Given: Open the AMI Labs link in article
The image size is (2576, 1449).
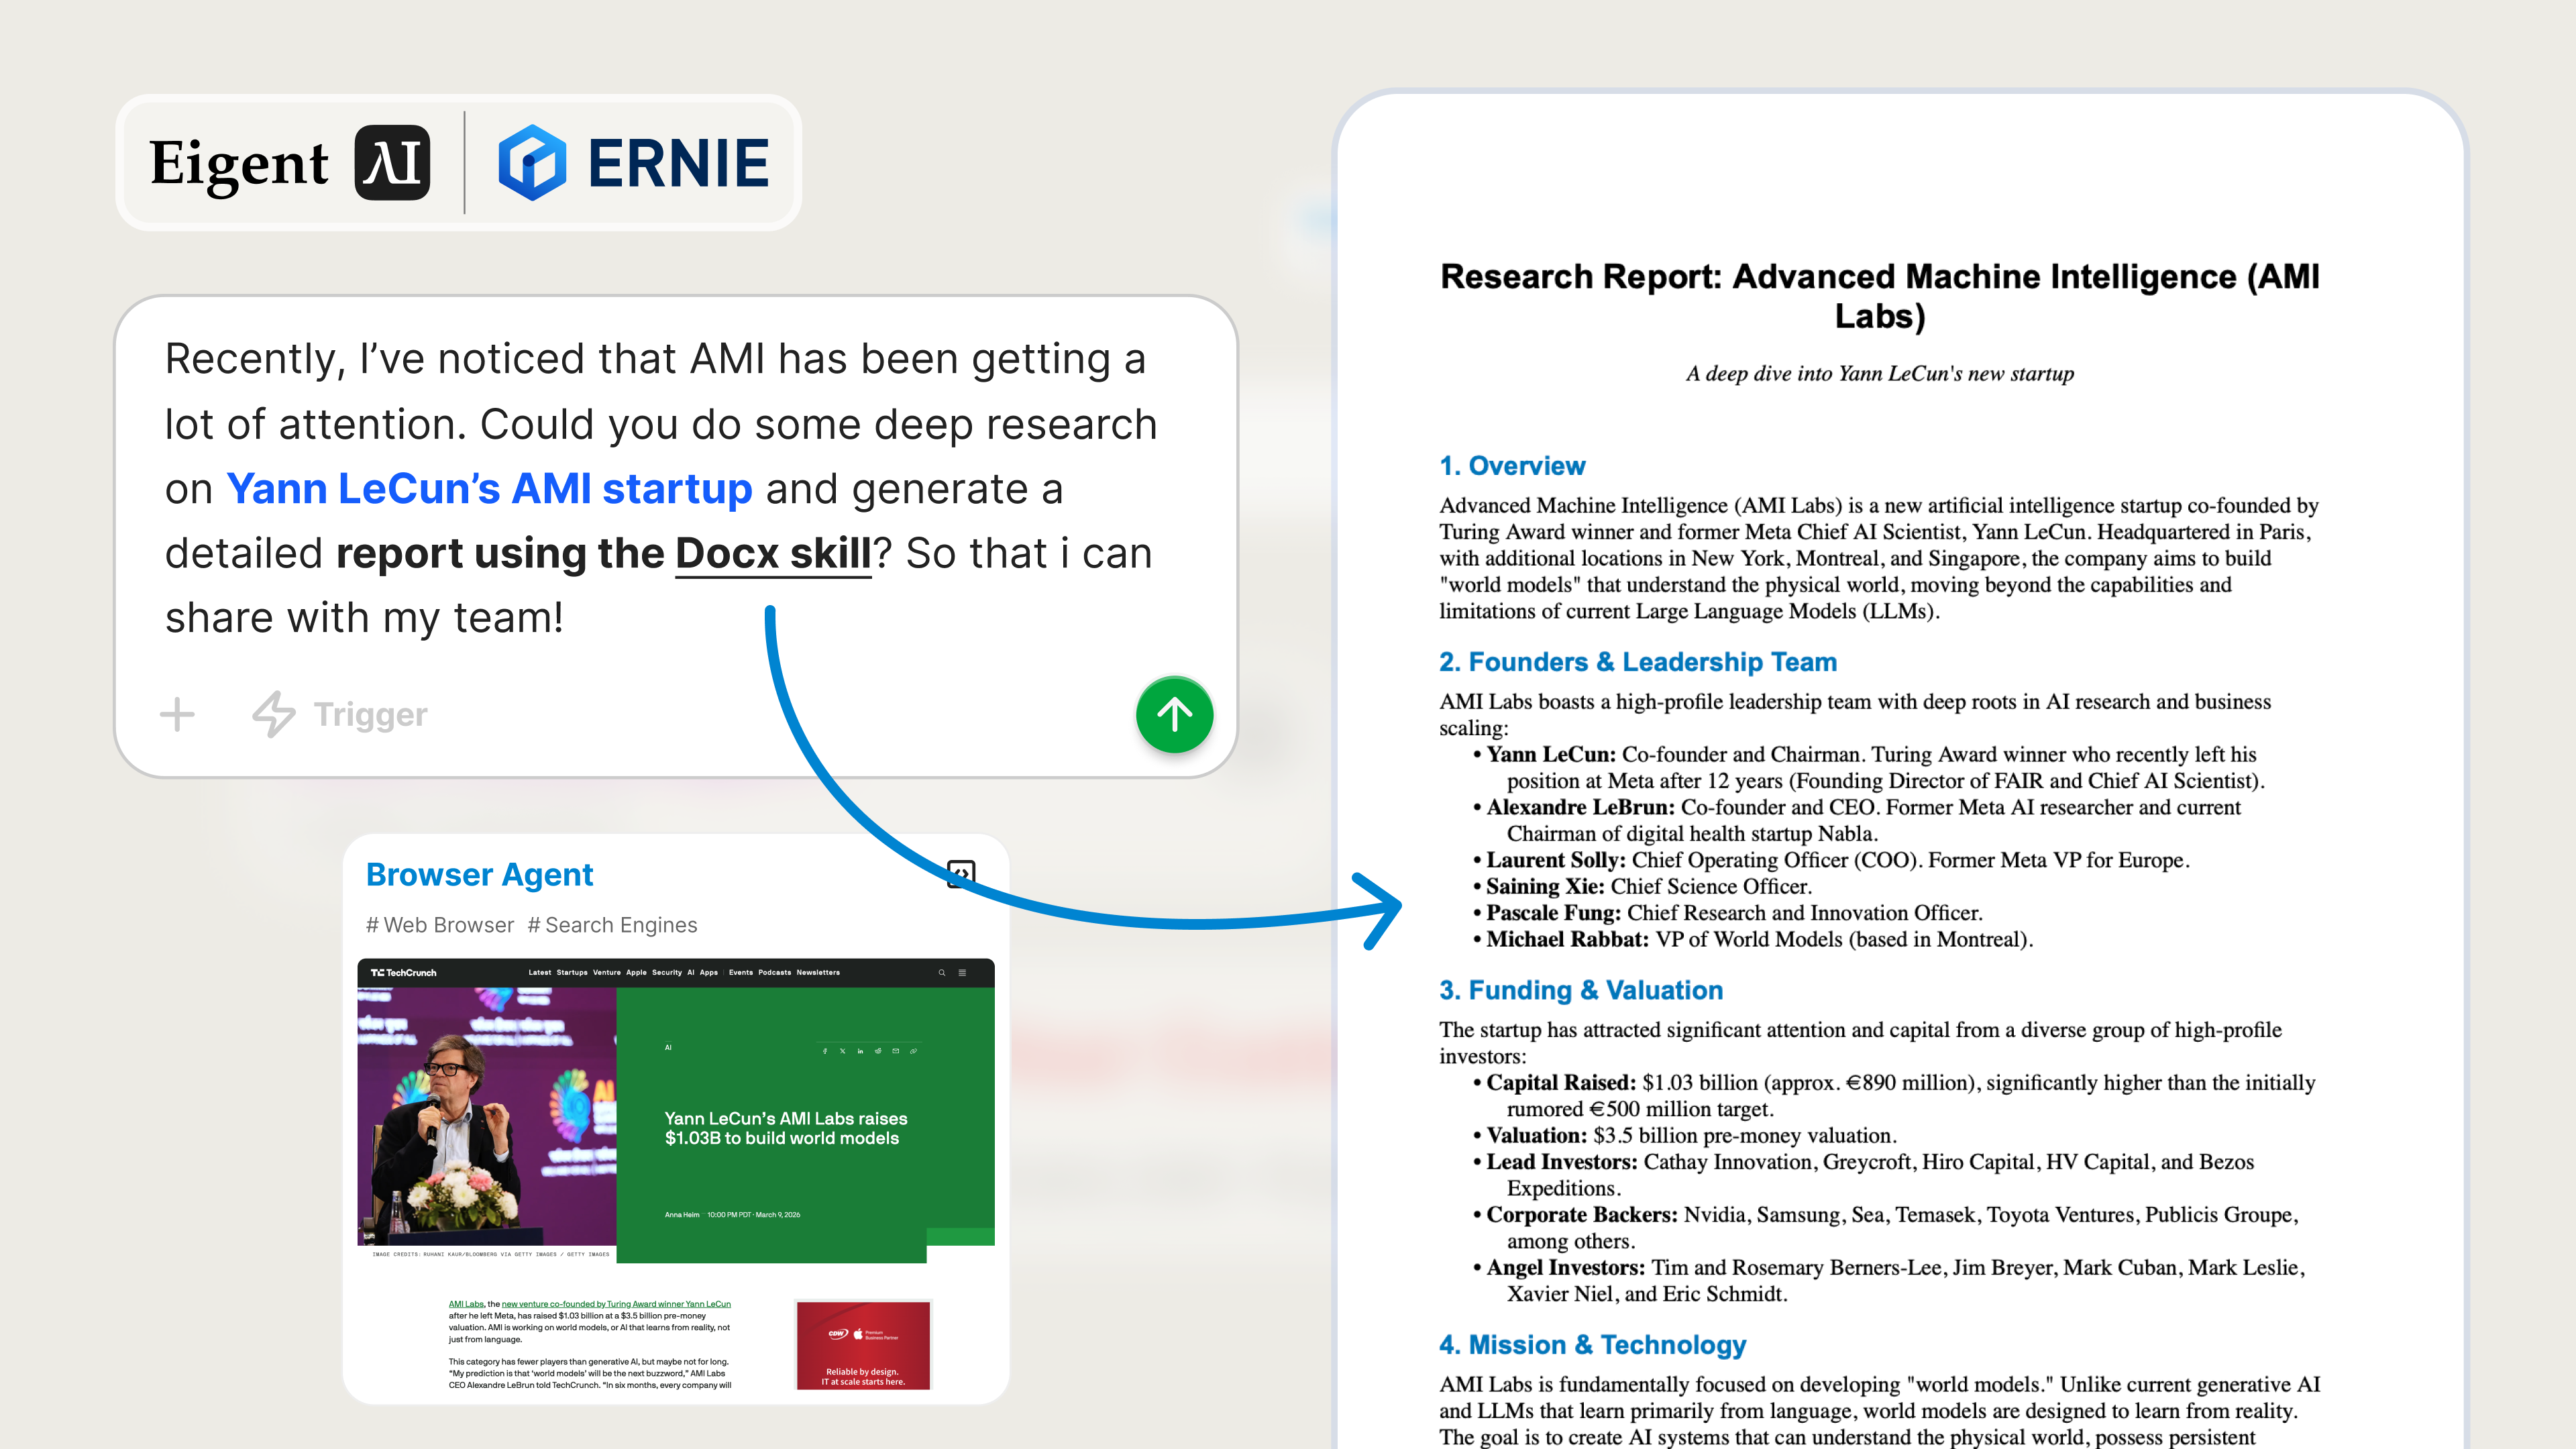Looking at the screenshot, I should tap(466, 1304).
